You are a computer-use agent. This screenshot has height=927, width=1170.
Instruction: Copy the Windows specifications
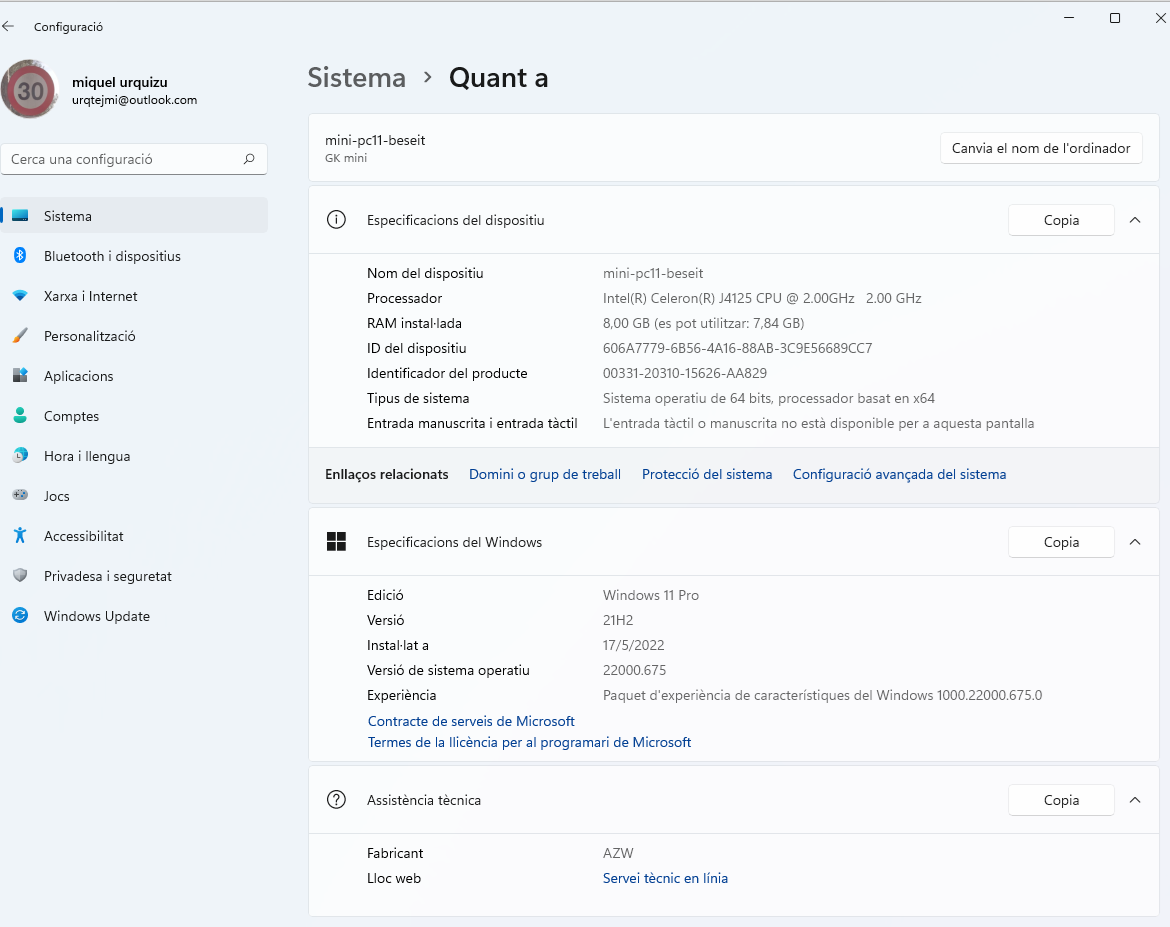[x=1061, y=542]
